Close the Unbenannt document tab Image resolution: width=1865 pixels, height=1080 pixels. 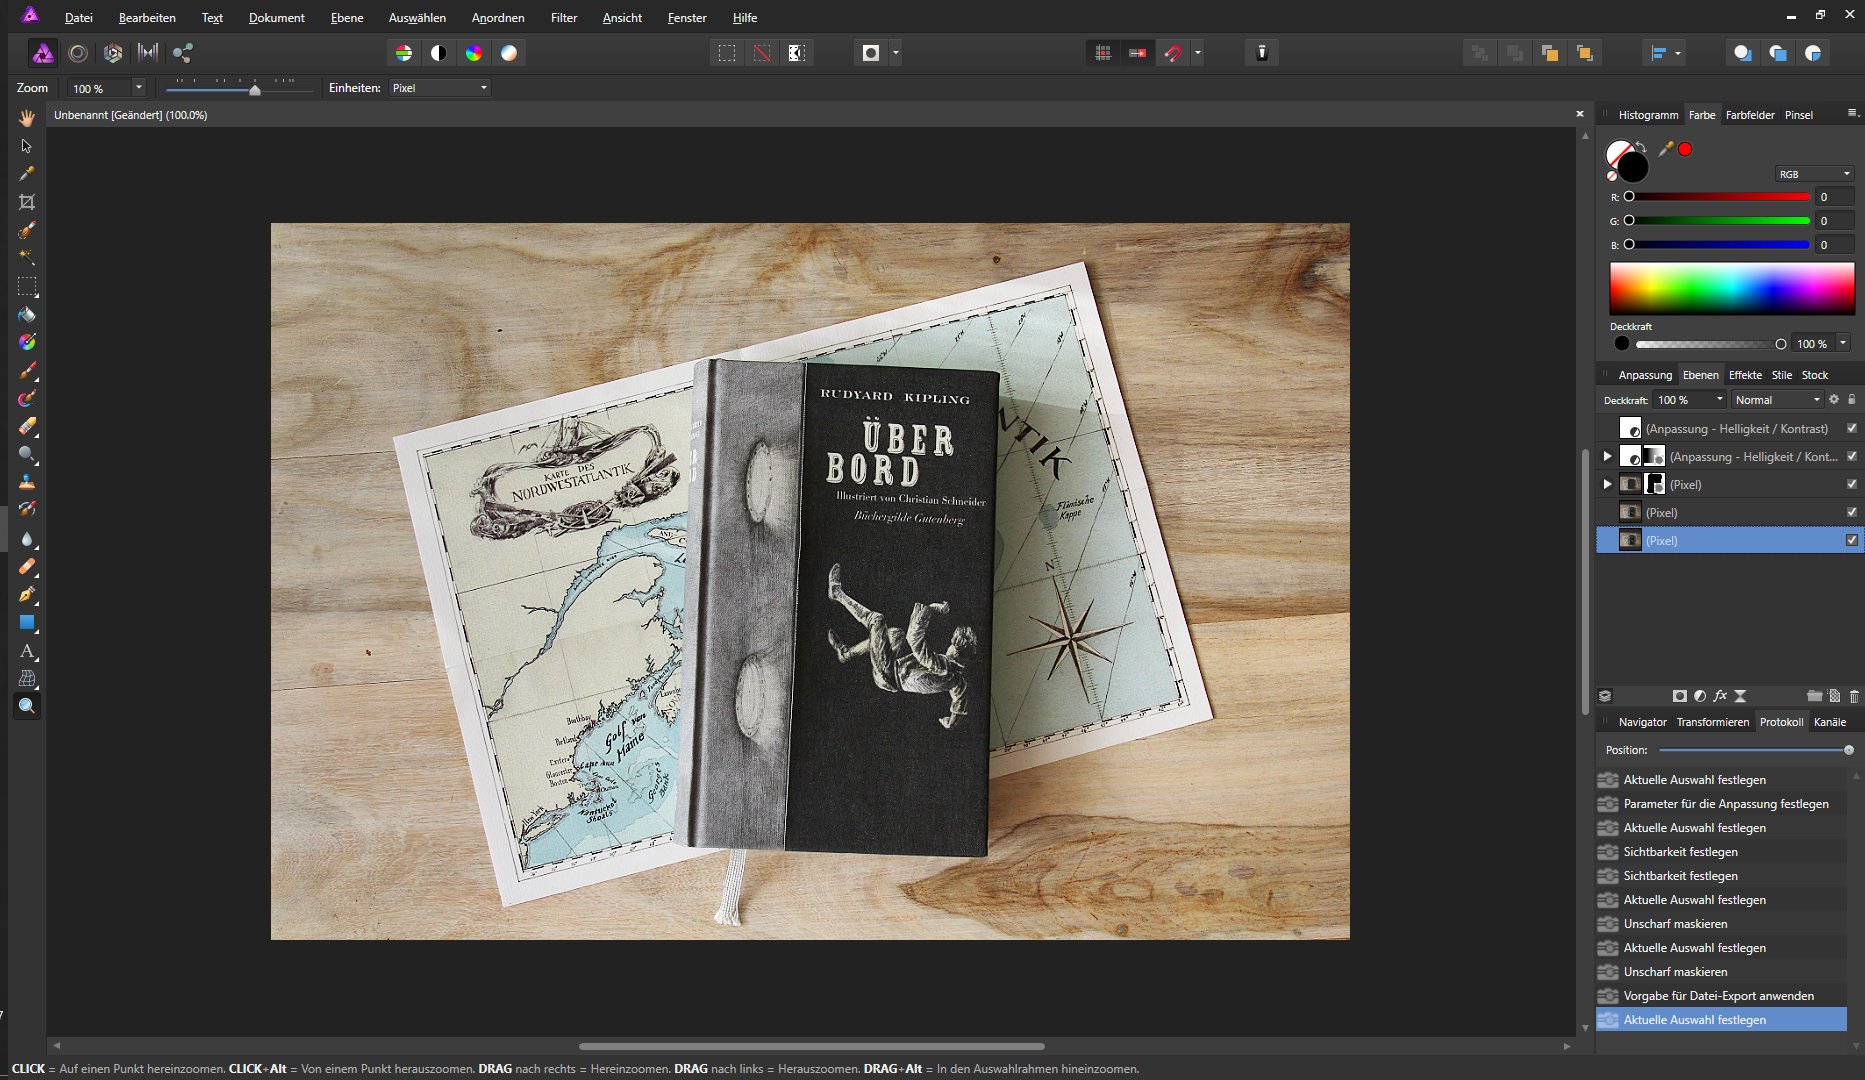(x=1580, y=115)
